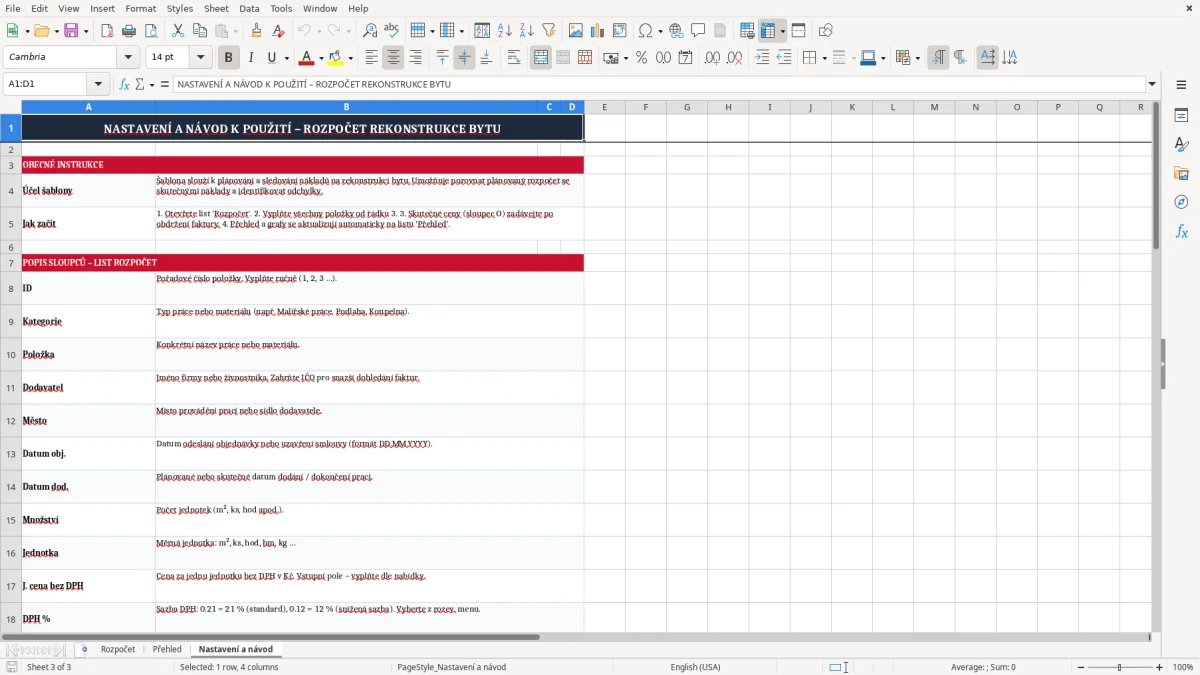Open the Borders dropdown arrow
Image resolution: width=1200 pixels, height=675 pixels.
[x=824, y=58]
